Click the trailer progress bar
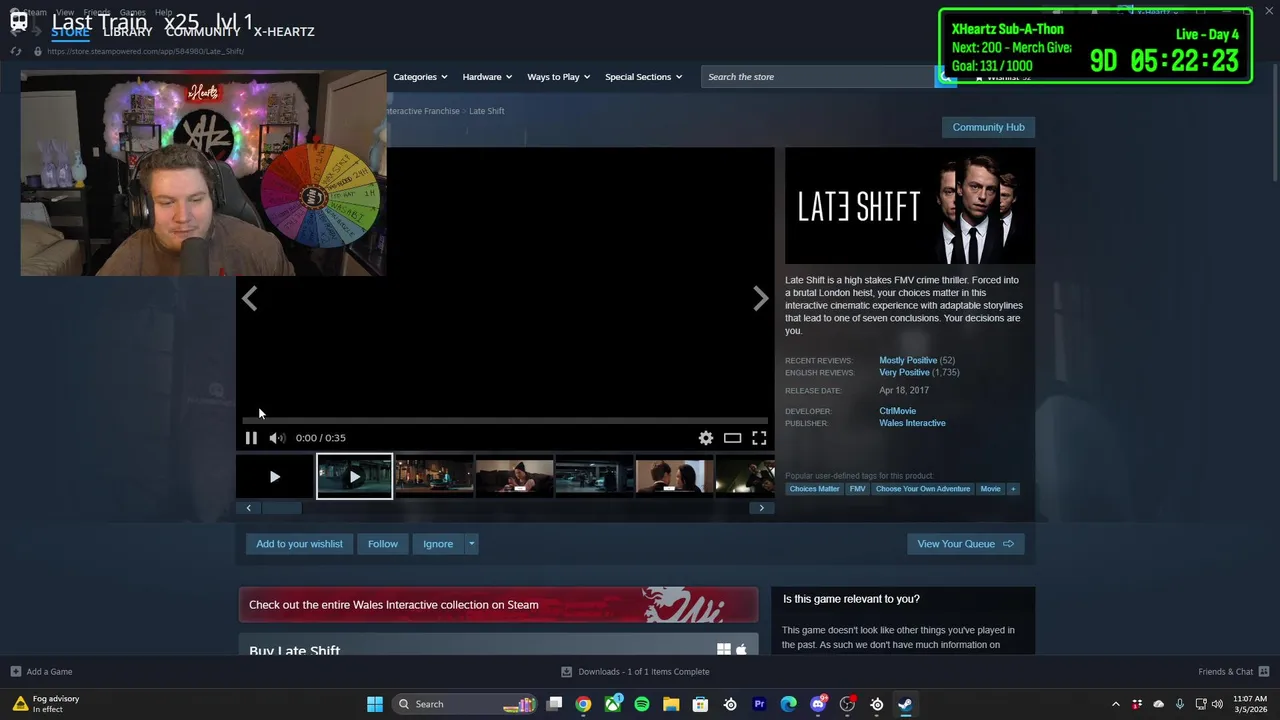Viewport: 1280px width, 720px height. (x=505, y=421)
